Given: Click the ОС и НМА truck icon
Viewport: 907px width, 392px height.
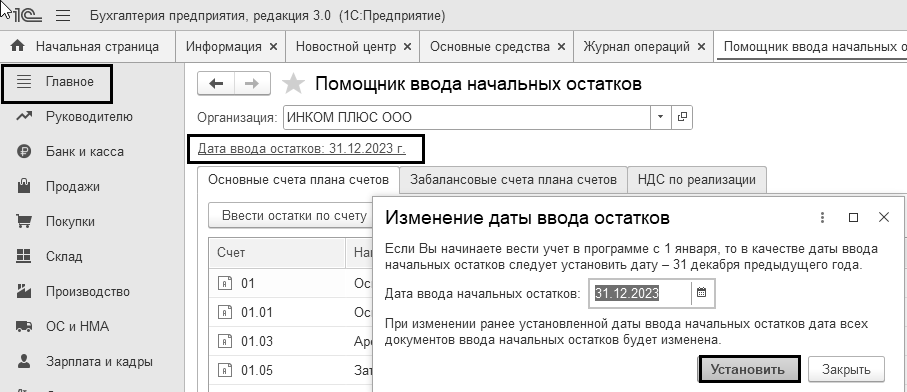Looking at the screenshot, I should [x=24, y=327].
